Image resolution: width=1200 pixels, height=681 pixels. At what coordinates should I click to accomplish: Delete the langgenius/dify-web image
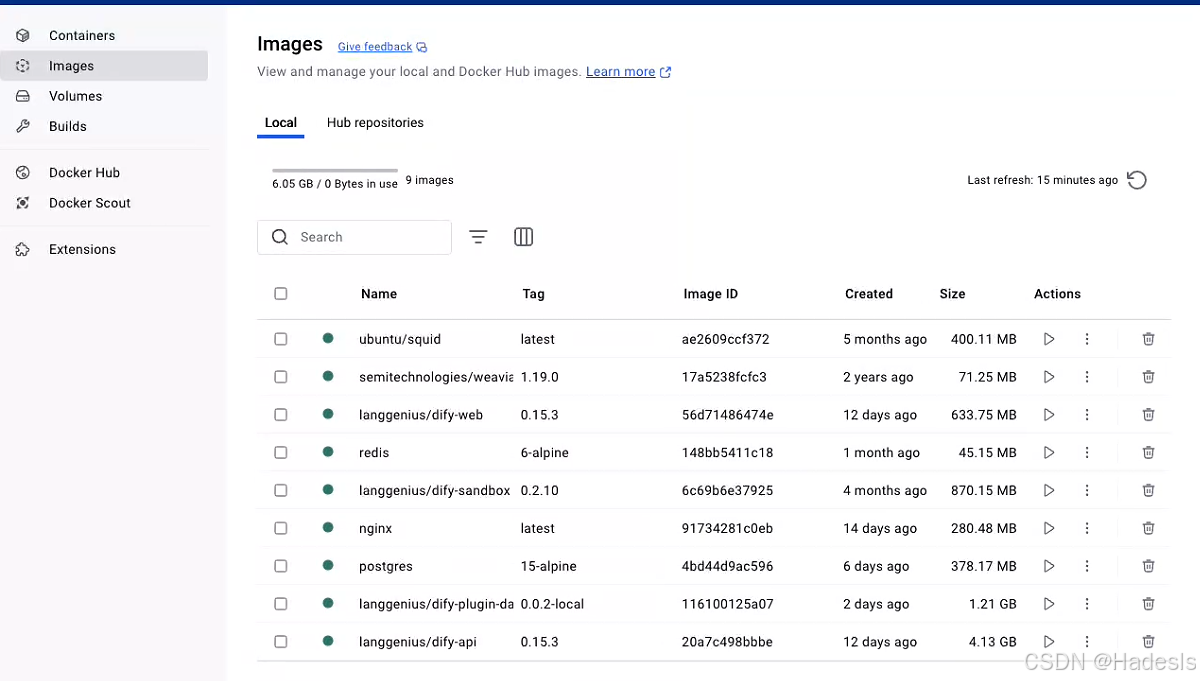[x=1148, y=415]
